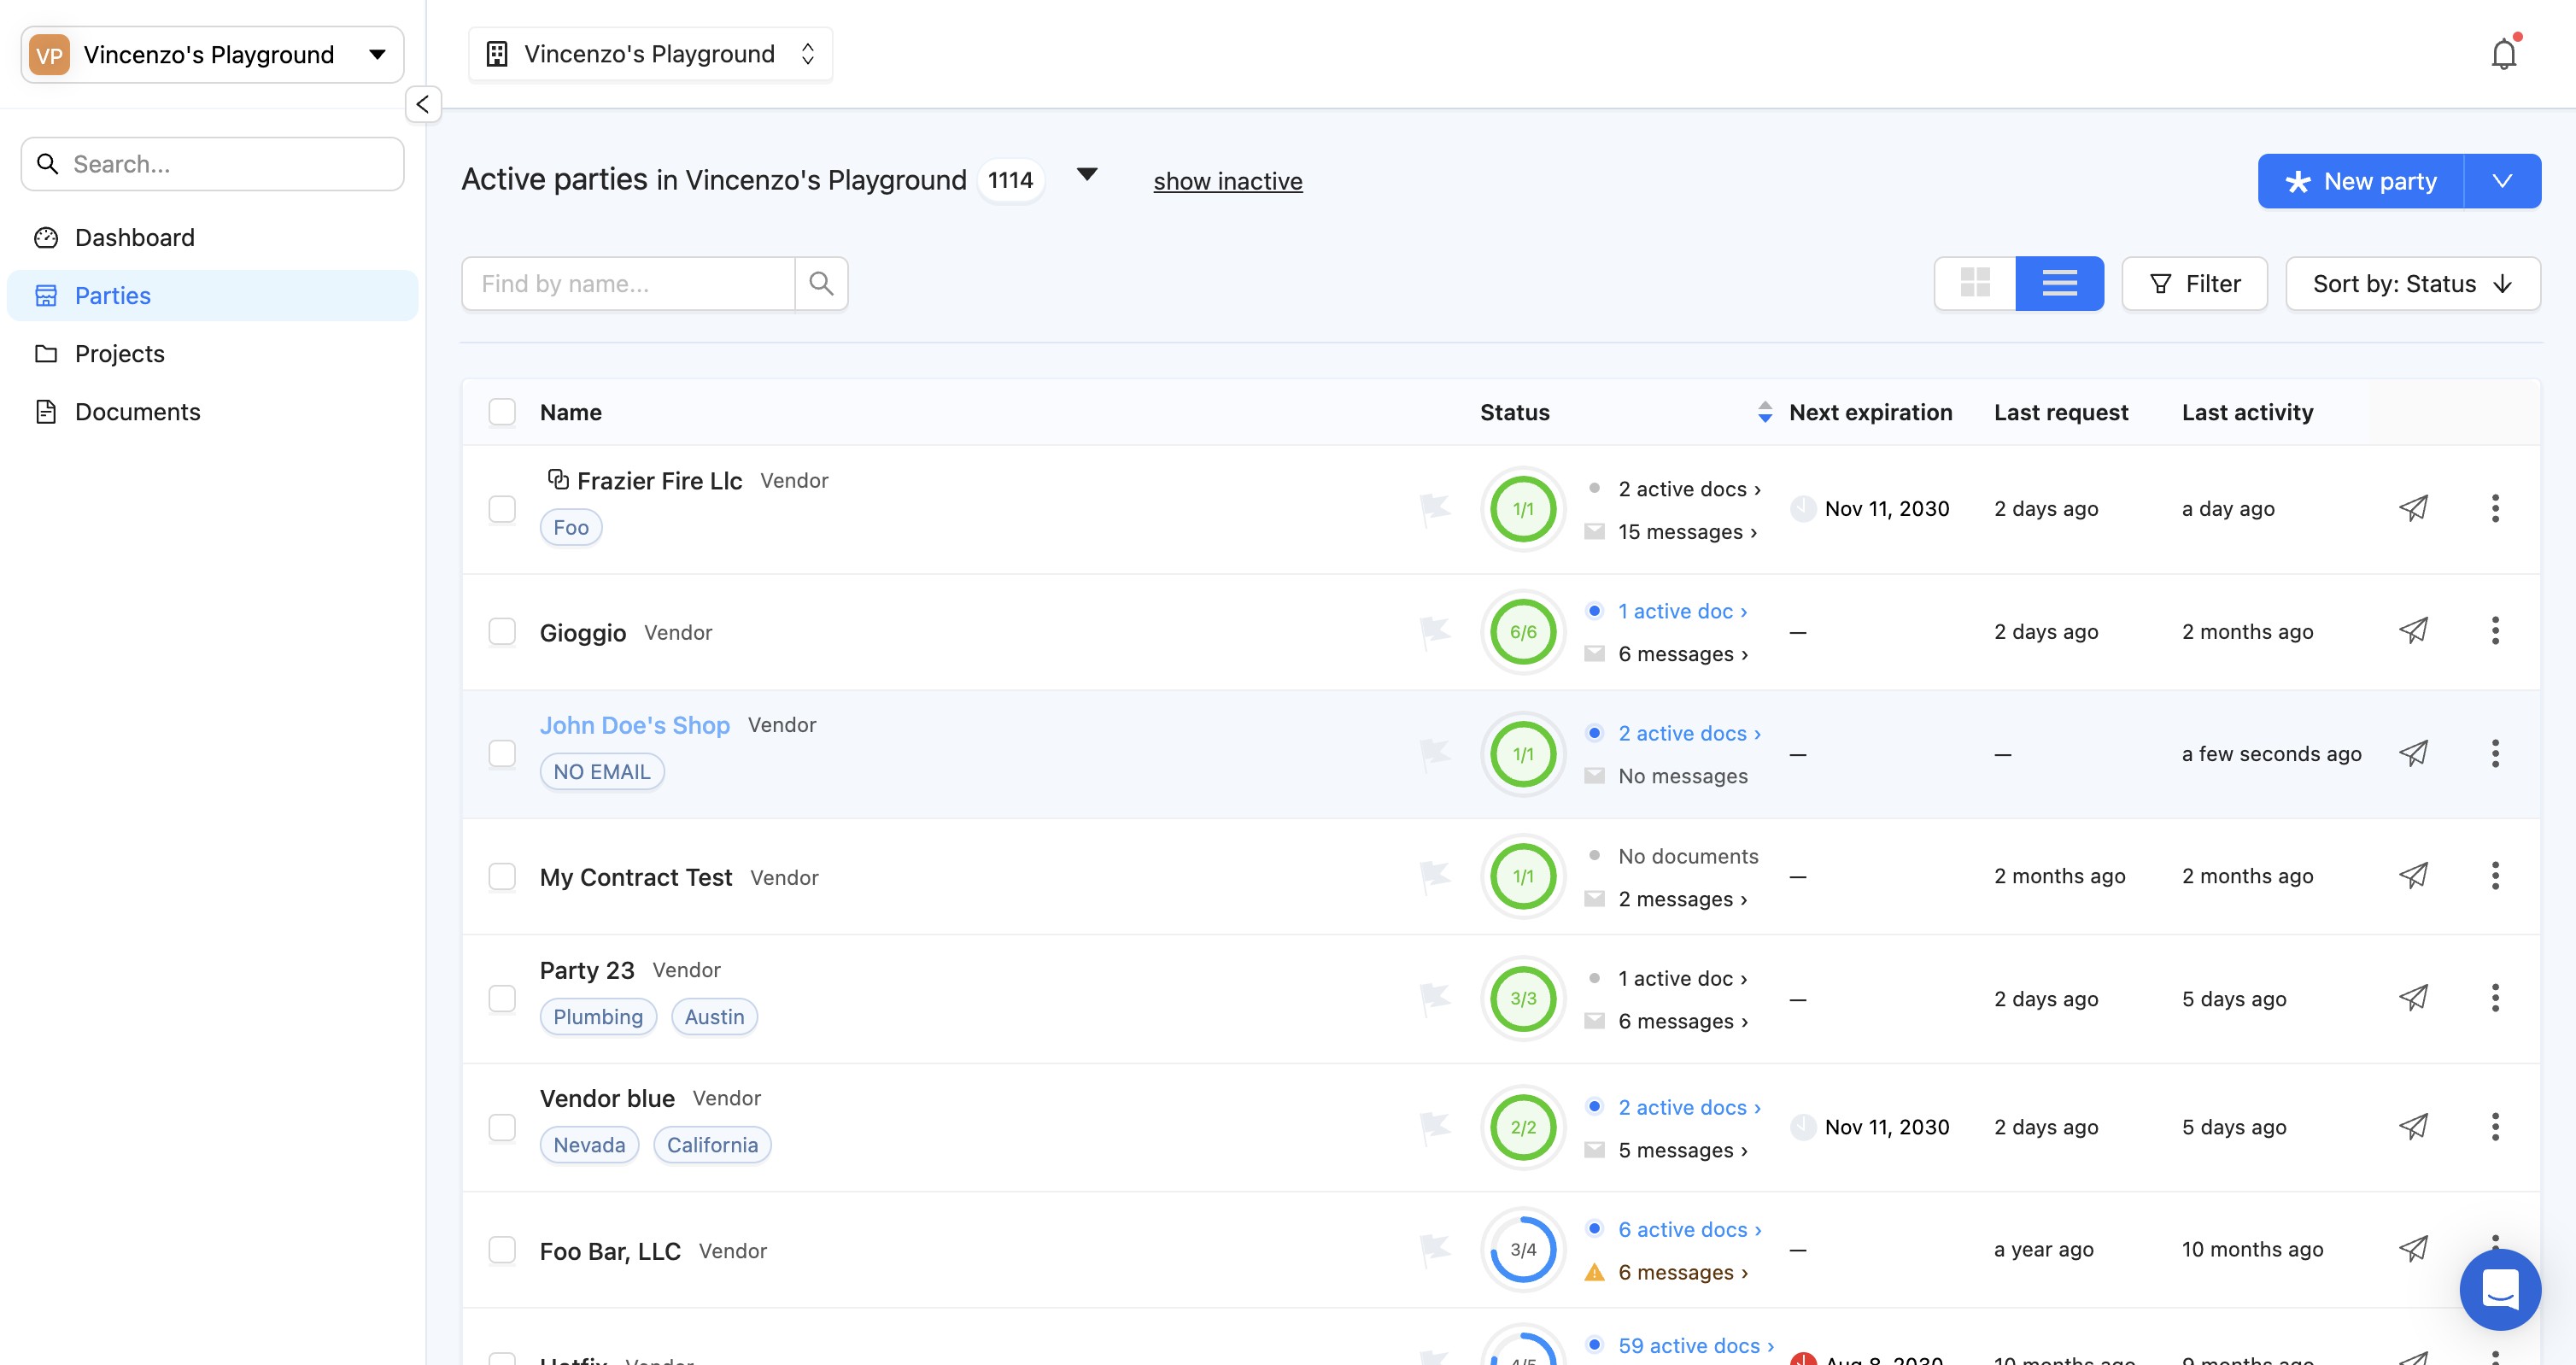
Task: Open the notifications bell
Action: tap(2503, 54)
